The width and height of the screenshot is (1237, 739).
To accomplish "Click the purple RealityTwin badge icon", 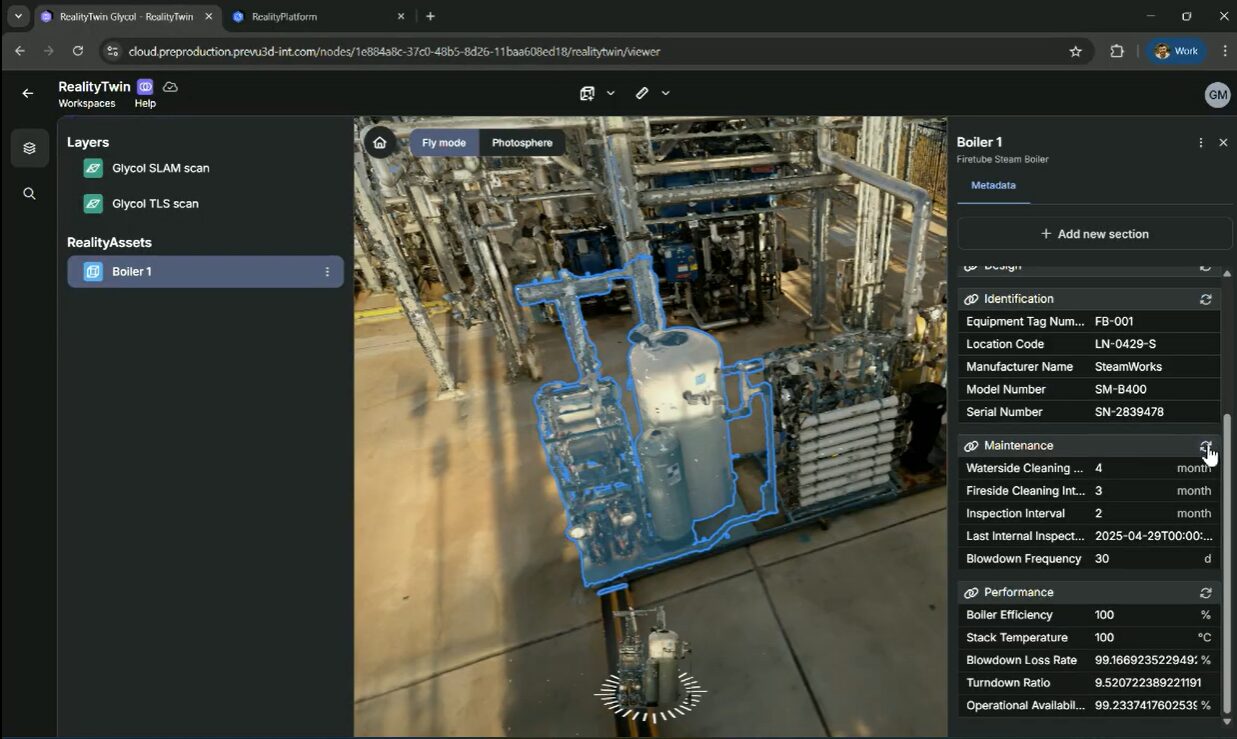I will (145, 87).
